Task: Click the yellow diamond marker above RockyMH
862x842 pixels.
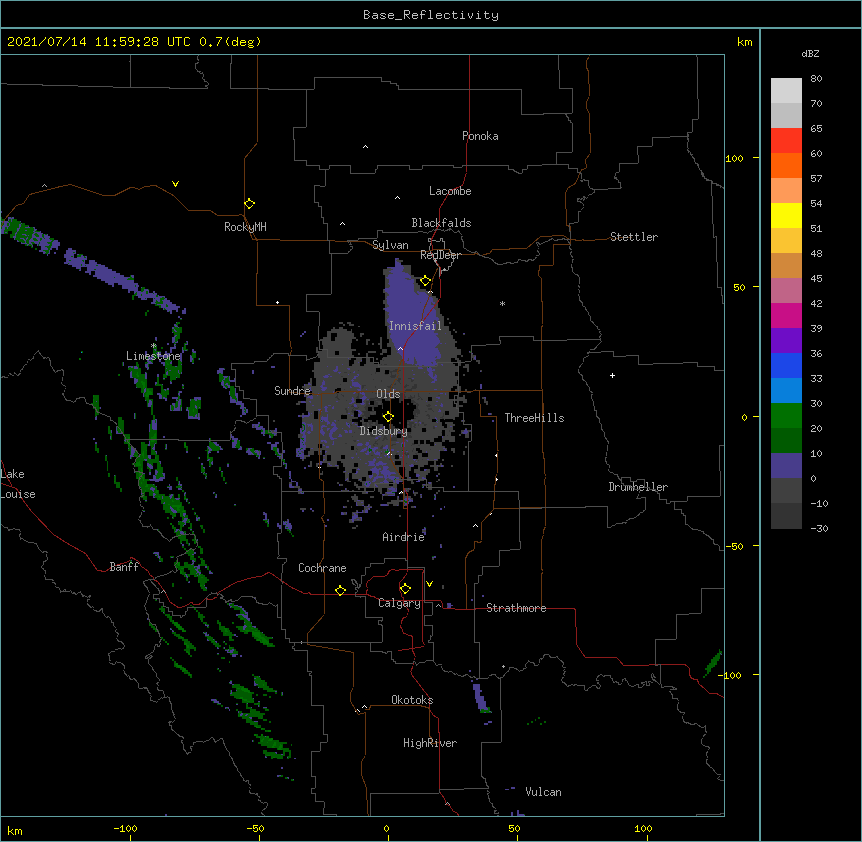Action: [x=249, y=204]
